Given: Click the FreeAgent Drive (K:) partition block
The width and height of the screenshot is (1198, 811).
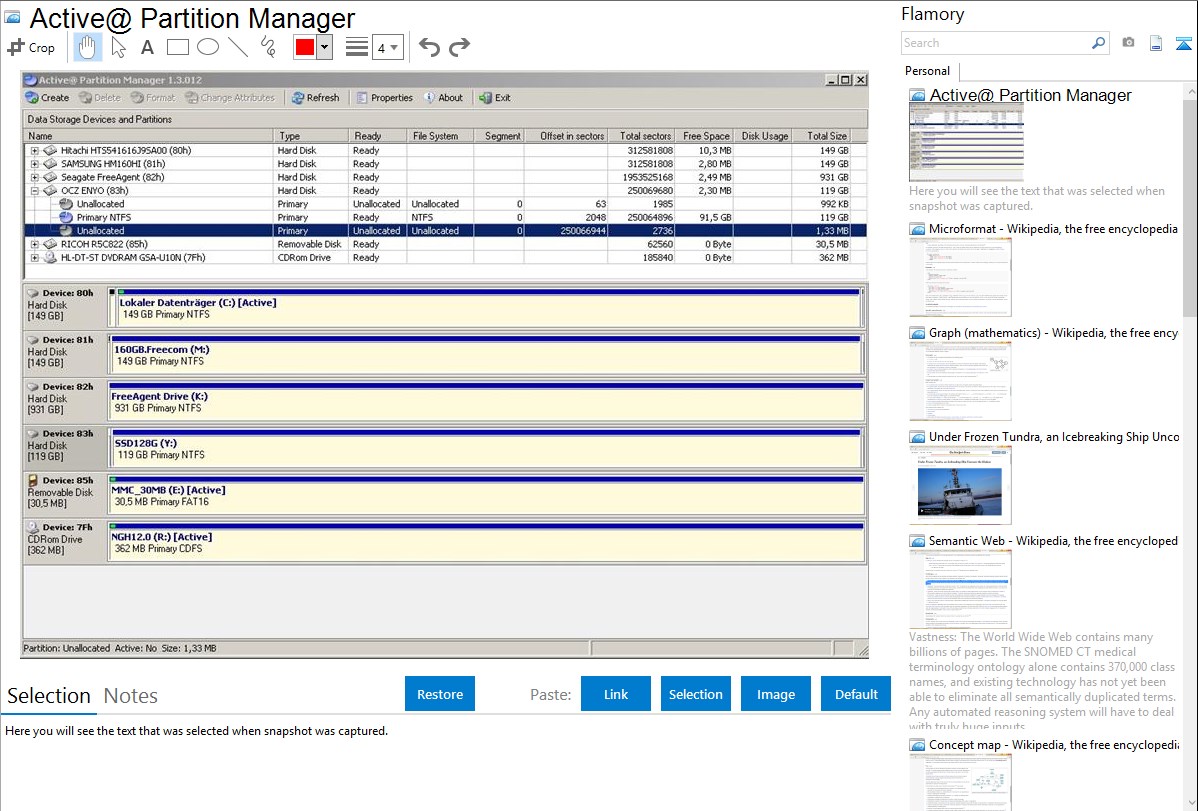Looking at the screenshot, I should coord(486,401).
